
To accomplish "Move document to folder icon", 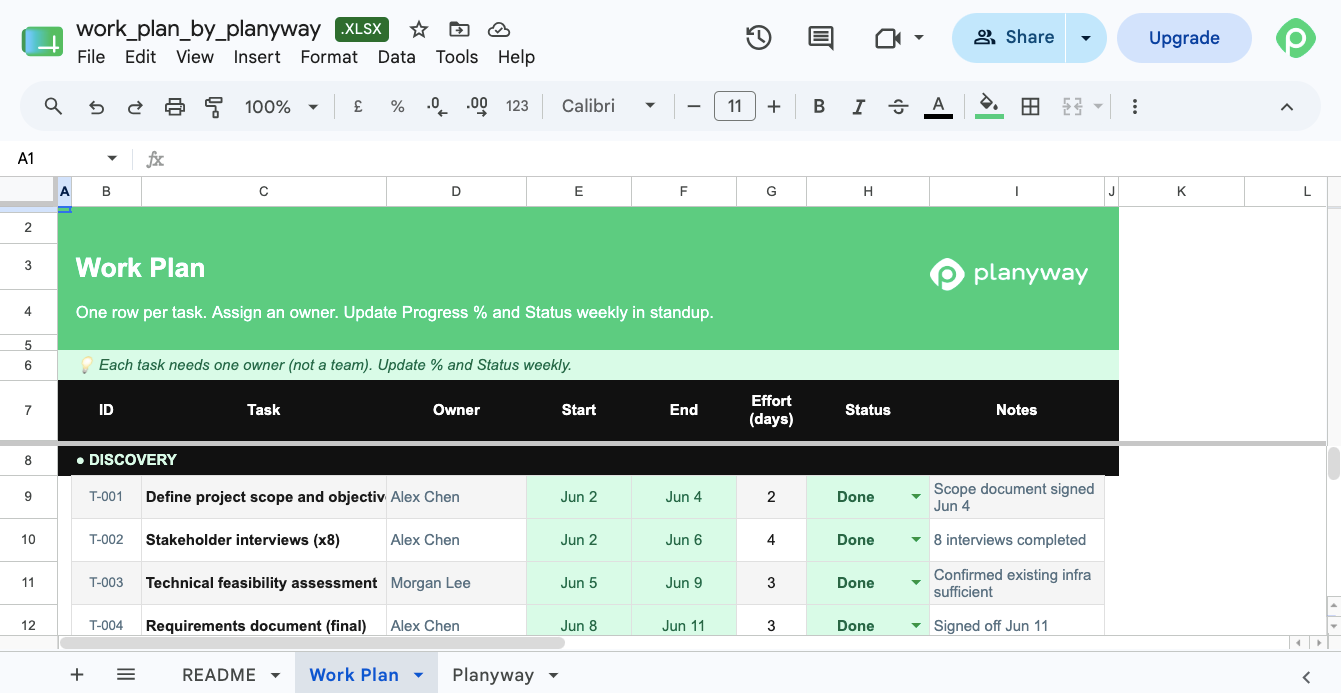I will tap(459, 29).
